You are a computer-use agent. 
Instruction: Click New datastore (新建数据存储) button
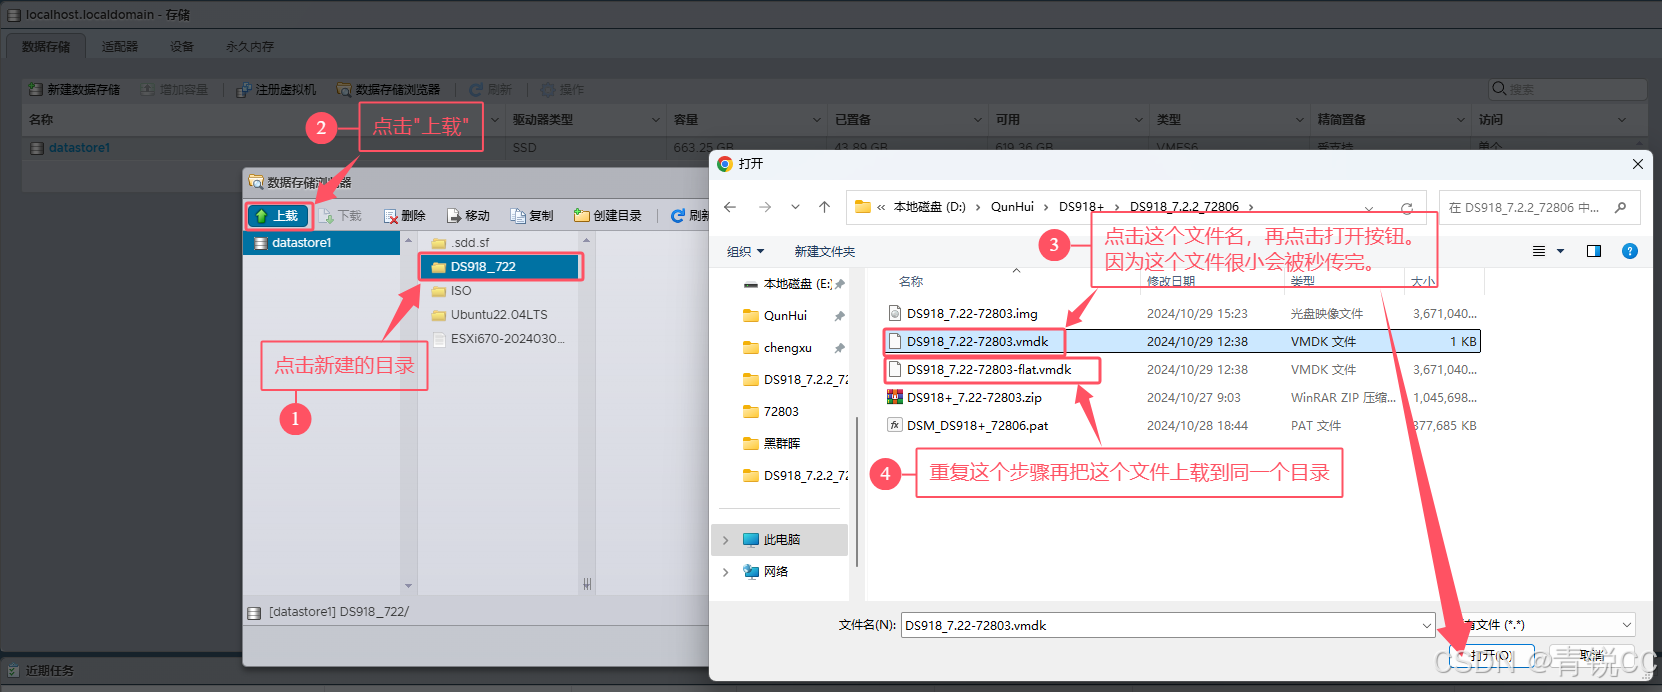[75, 90]
